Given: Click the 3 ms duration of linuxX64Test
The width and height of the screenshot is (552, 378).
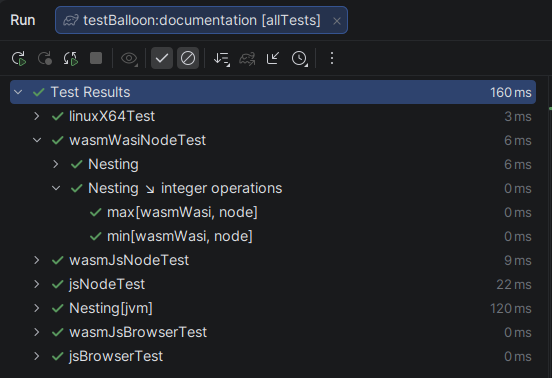Looking at the screenshot, I should click(x=518, y=116).
